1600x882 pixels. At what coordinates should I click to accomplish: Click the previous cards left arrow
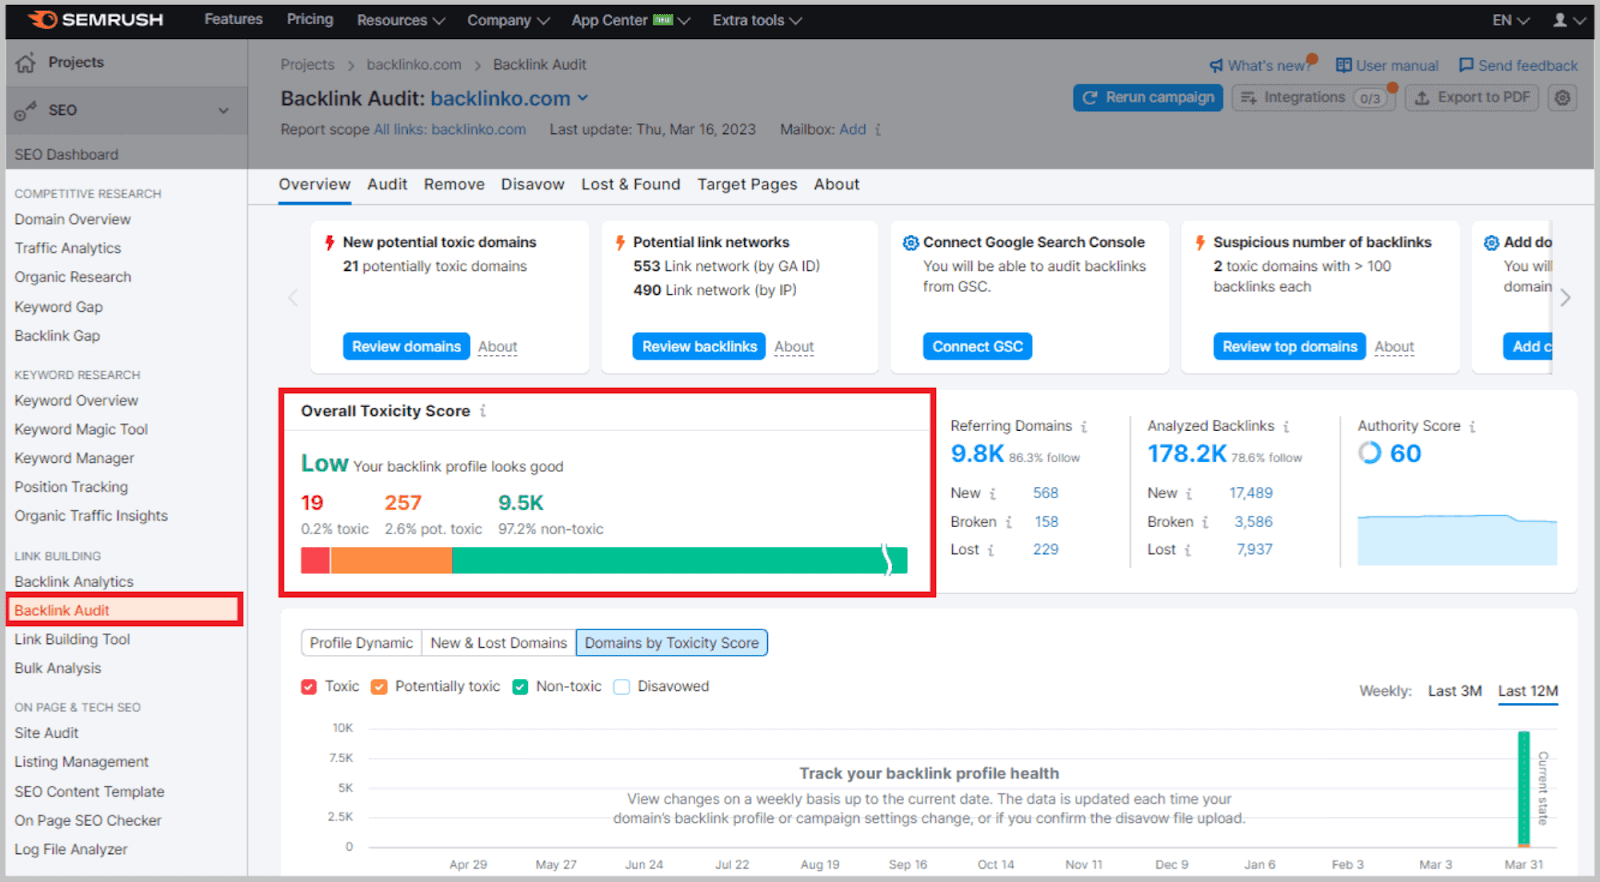(293, 298)
